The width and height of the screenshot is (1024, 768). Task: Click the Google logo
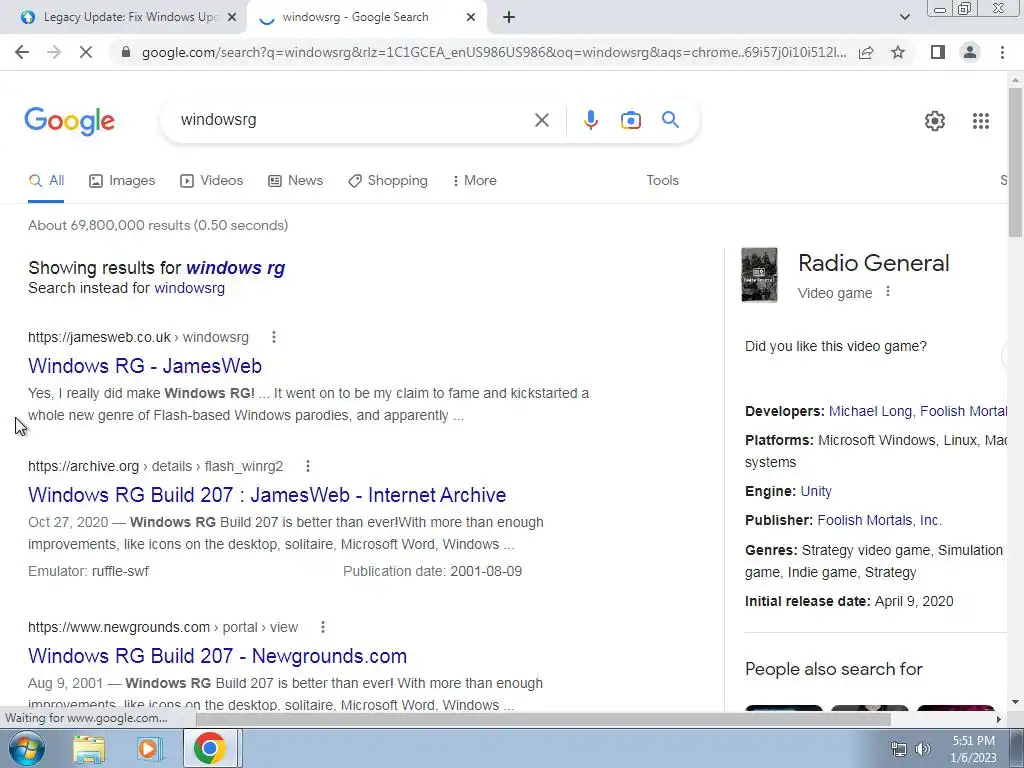tap(69, 121)
